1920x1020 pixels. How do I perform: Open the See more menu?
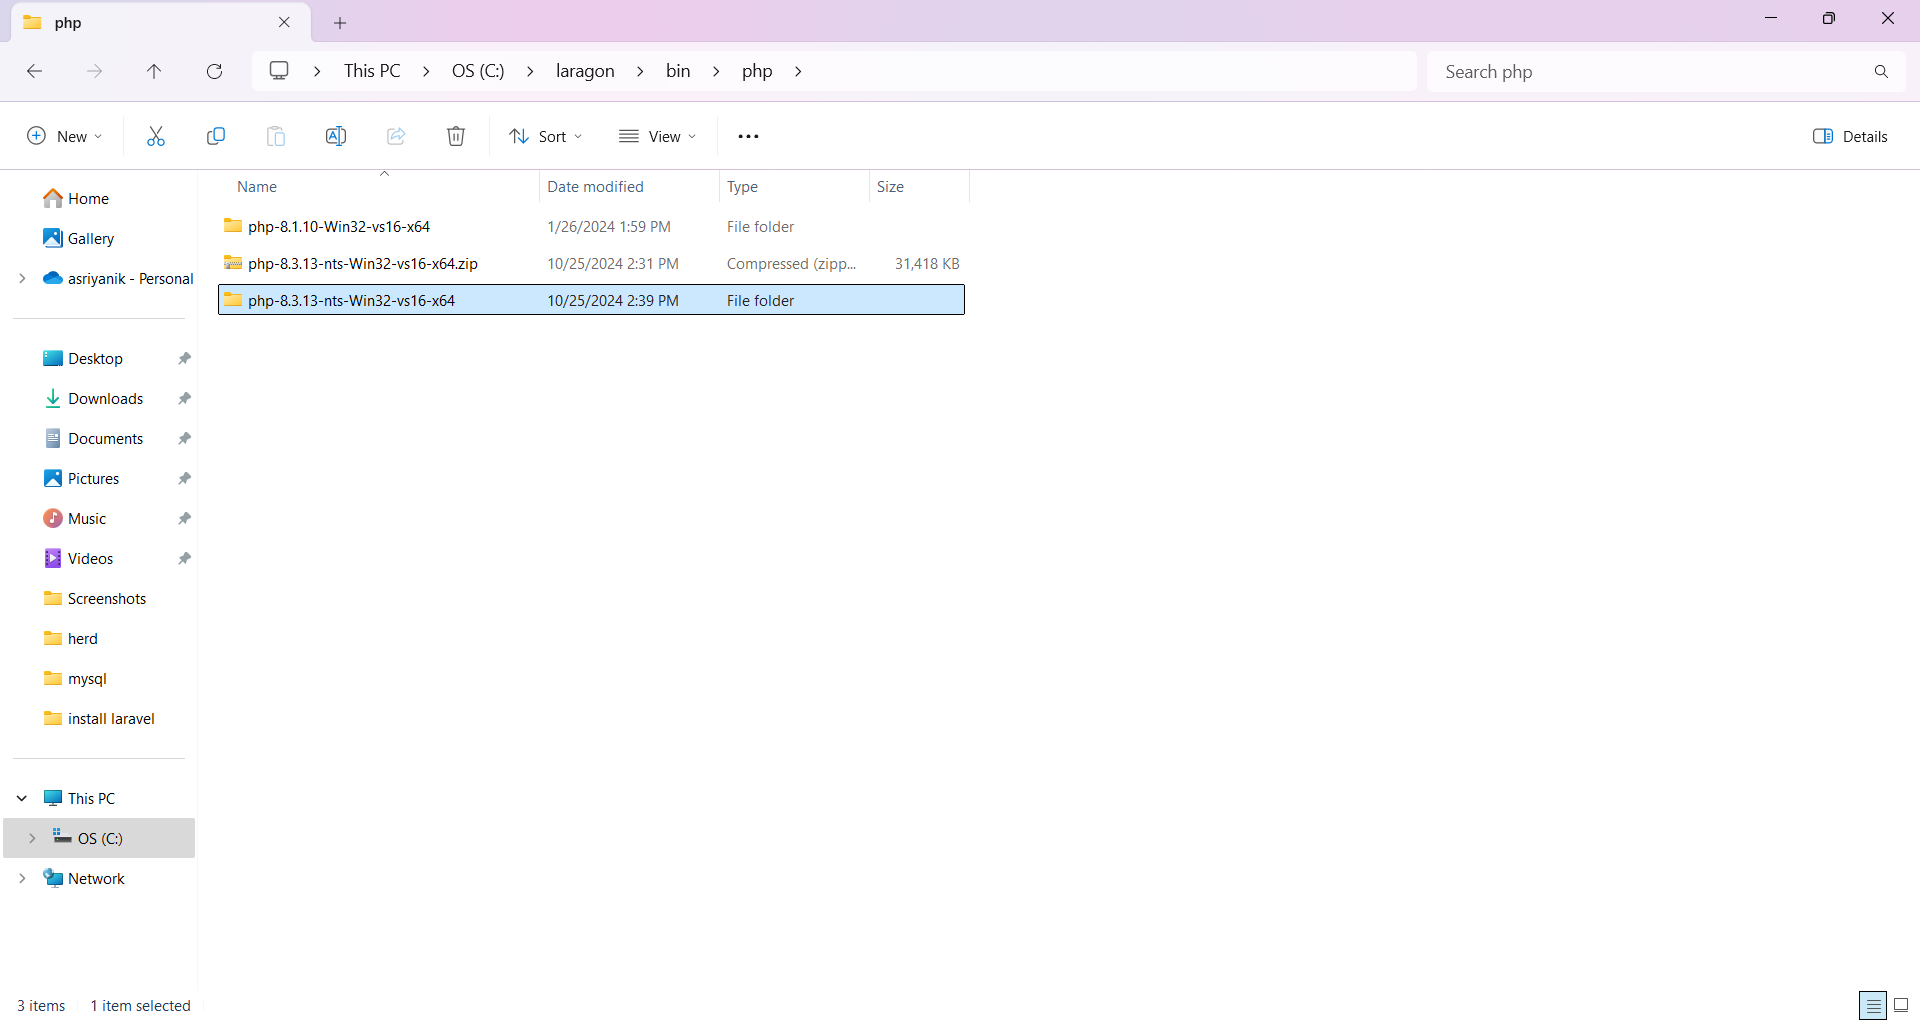(x=748, y=136)
